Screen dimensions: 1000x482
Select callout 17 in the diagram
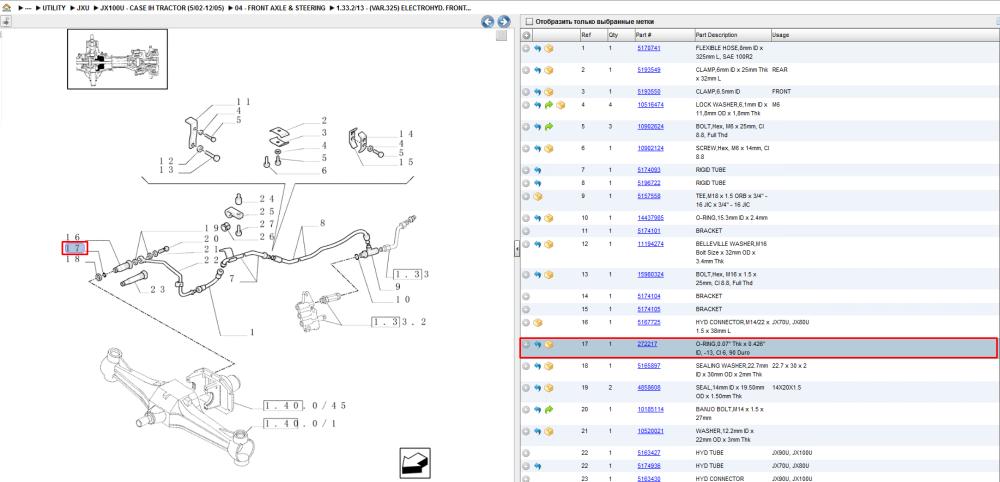pyautogui.click(x=74, y=248)
